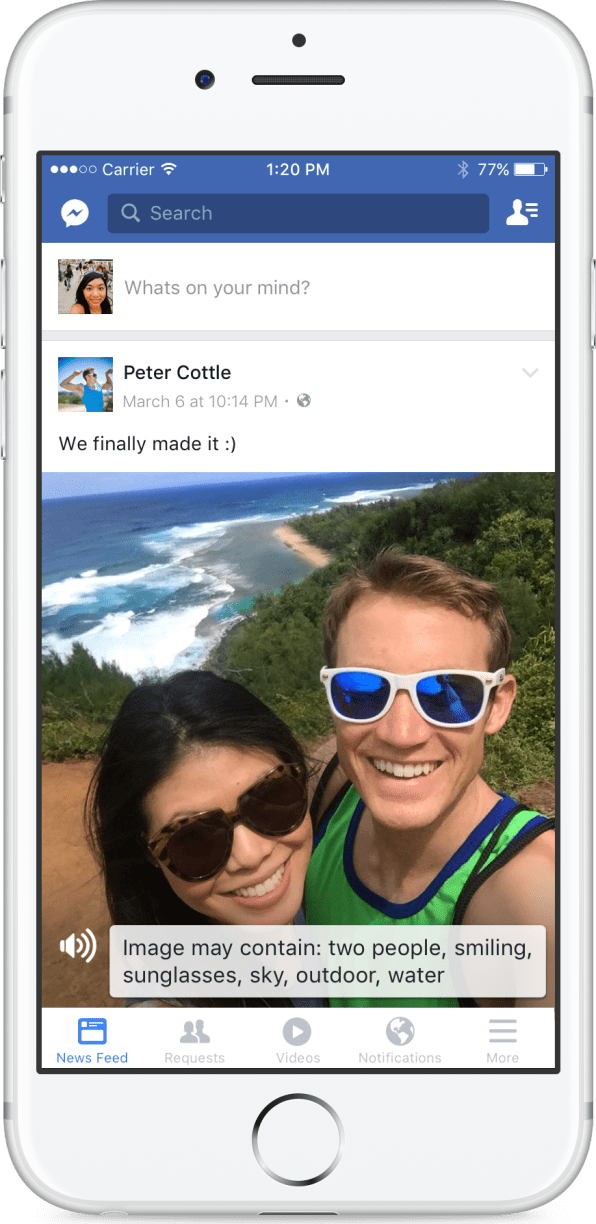Open Peter Cottle's profile picture thumbnail
This screenshot has width=596, height=1224.
click(x=85, y=384)
